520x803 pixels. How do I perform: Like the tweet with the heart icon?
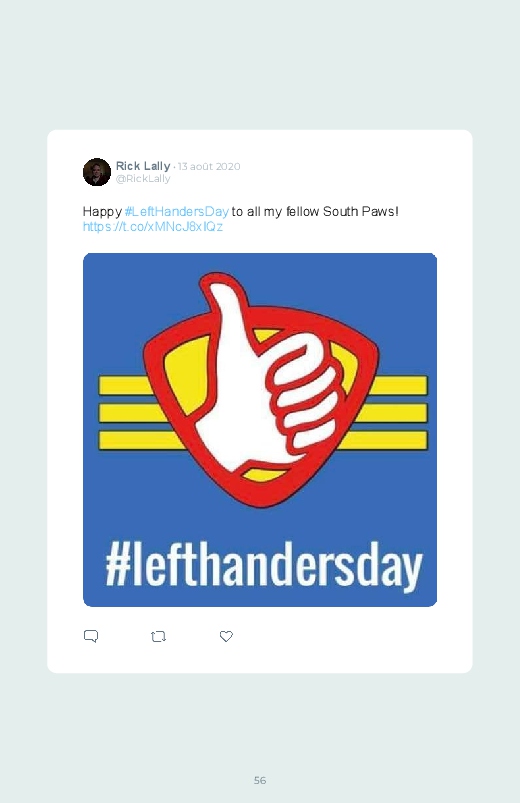pyautogui.click(x=226, y=636)
